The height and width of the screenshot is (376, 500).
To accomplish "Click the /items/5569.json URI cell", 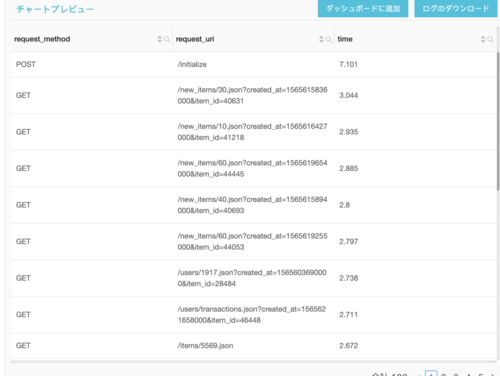I will tap(205, 346).
